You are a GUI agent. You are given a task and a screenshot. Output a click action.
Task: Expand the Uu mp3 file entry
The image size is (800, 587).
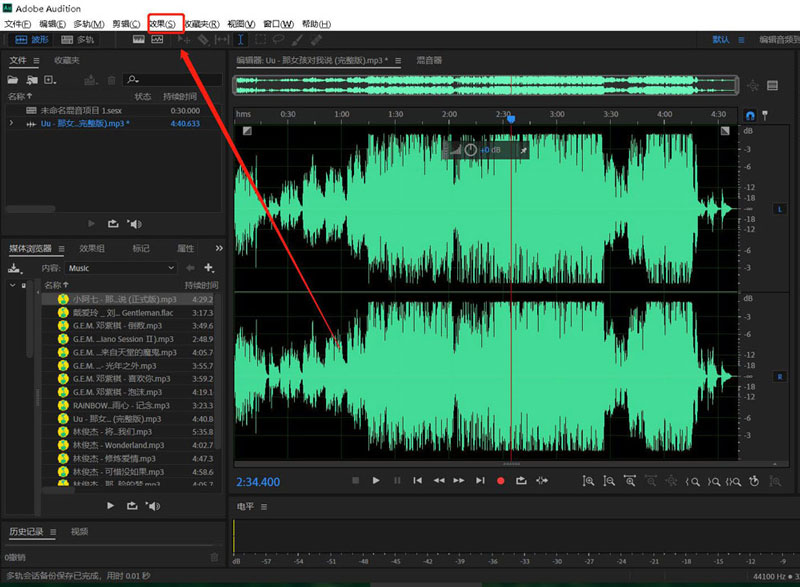pos(11,123)
